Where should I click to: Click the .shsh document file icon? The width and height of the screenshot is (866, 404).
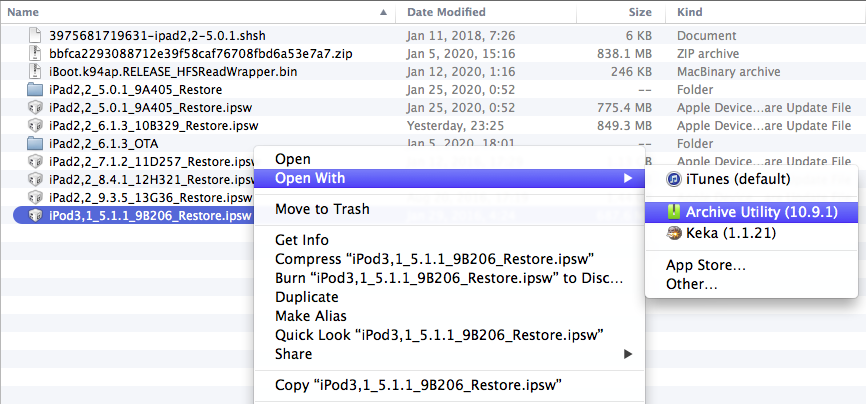(35, 35)
